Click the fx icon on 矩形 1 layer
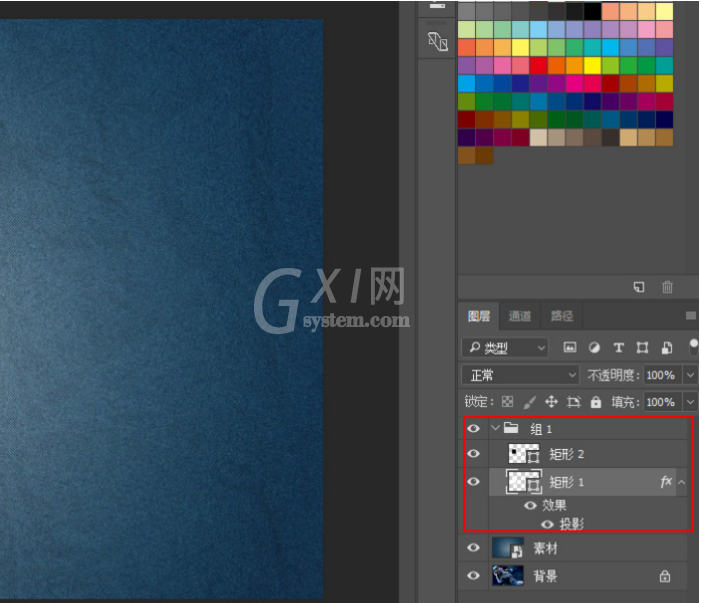This screenshot has width=701, height=603. point(666,481)
